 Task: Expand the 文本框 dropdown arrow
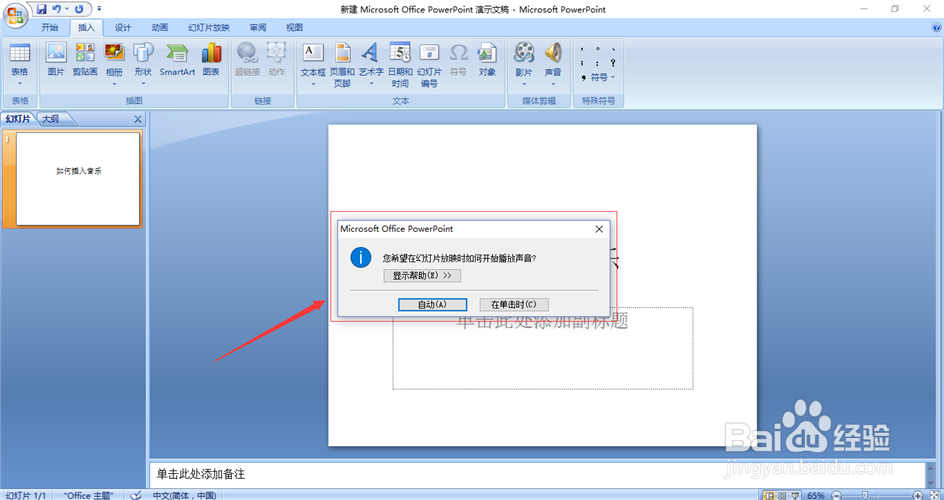[313, 84]
